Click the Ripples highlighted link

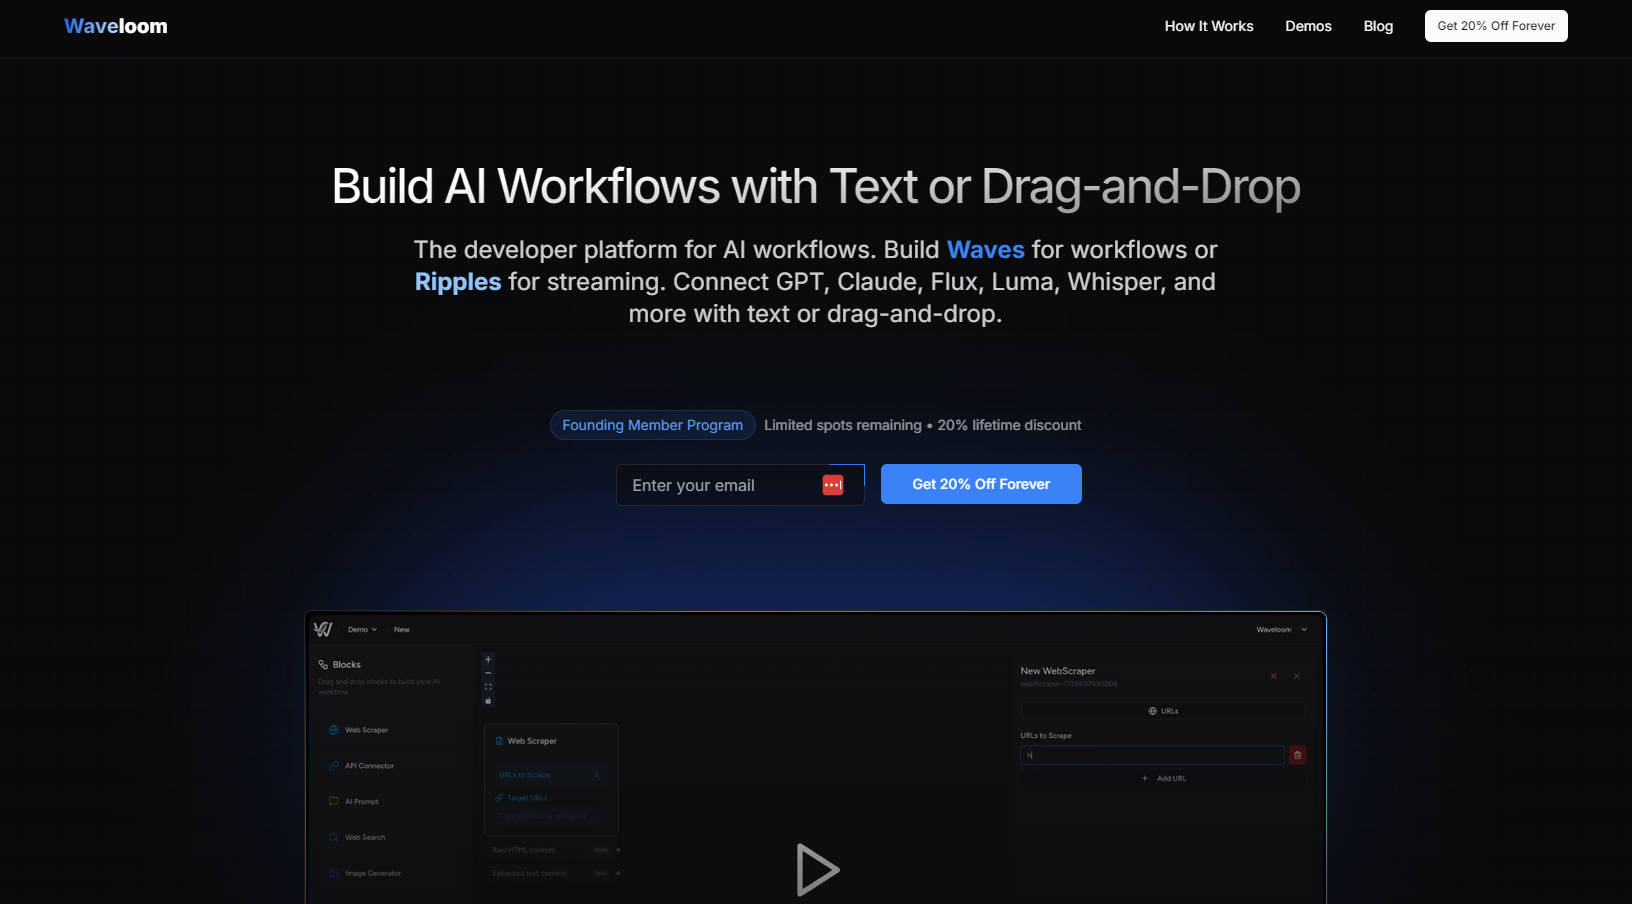click(x=458, y=282)
